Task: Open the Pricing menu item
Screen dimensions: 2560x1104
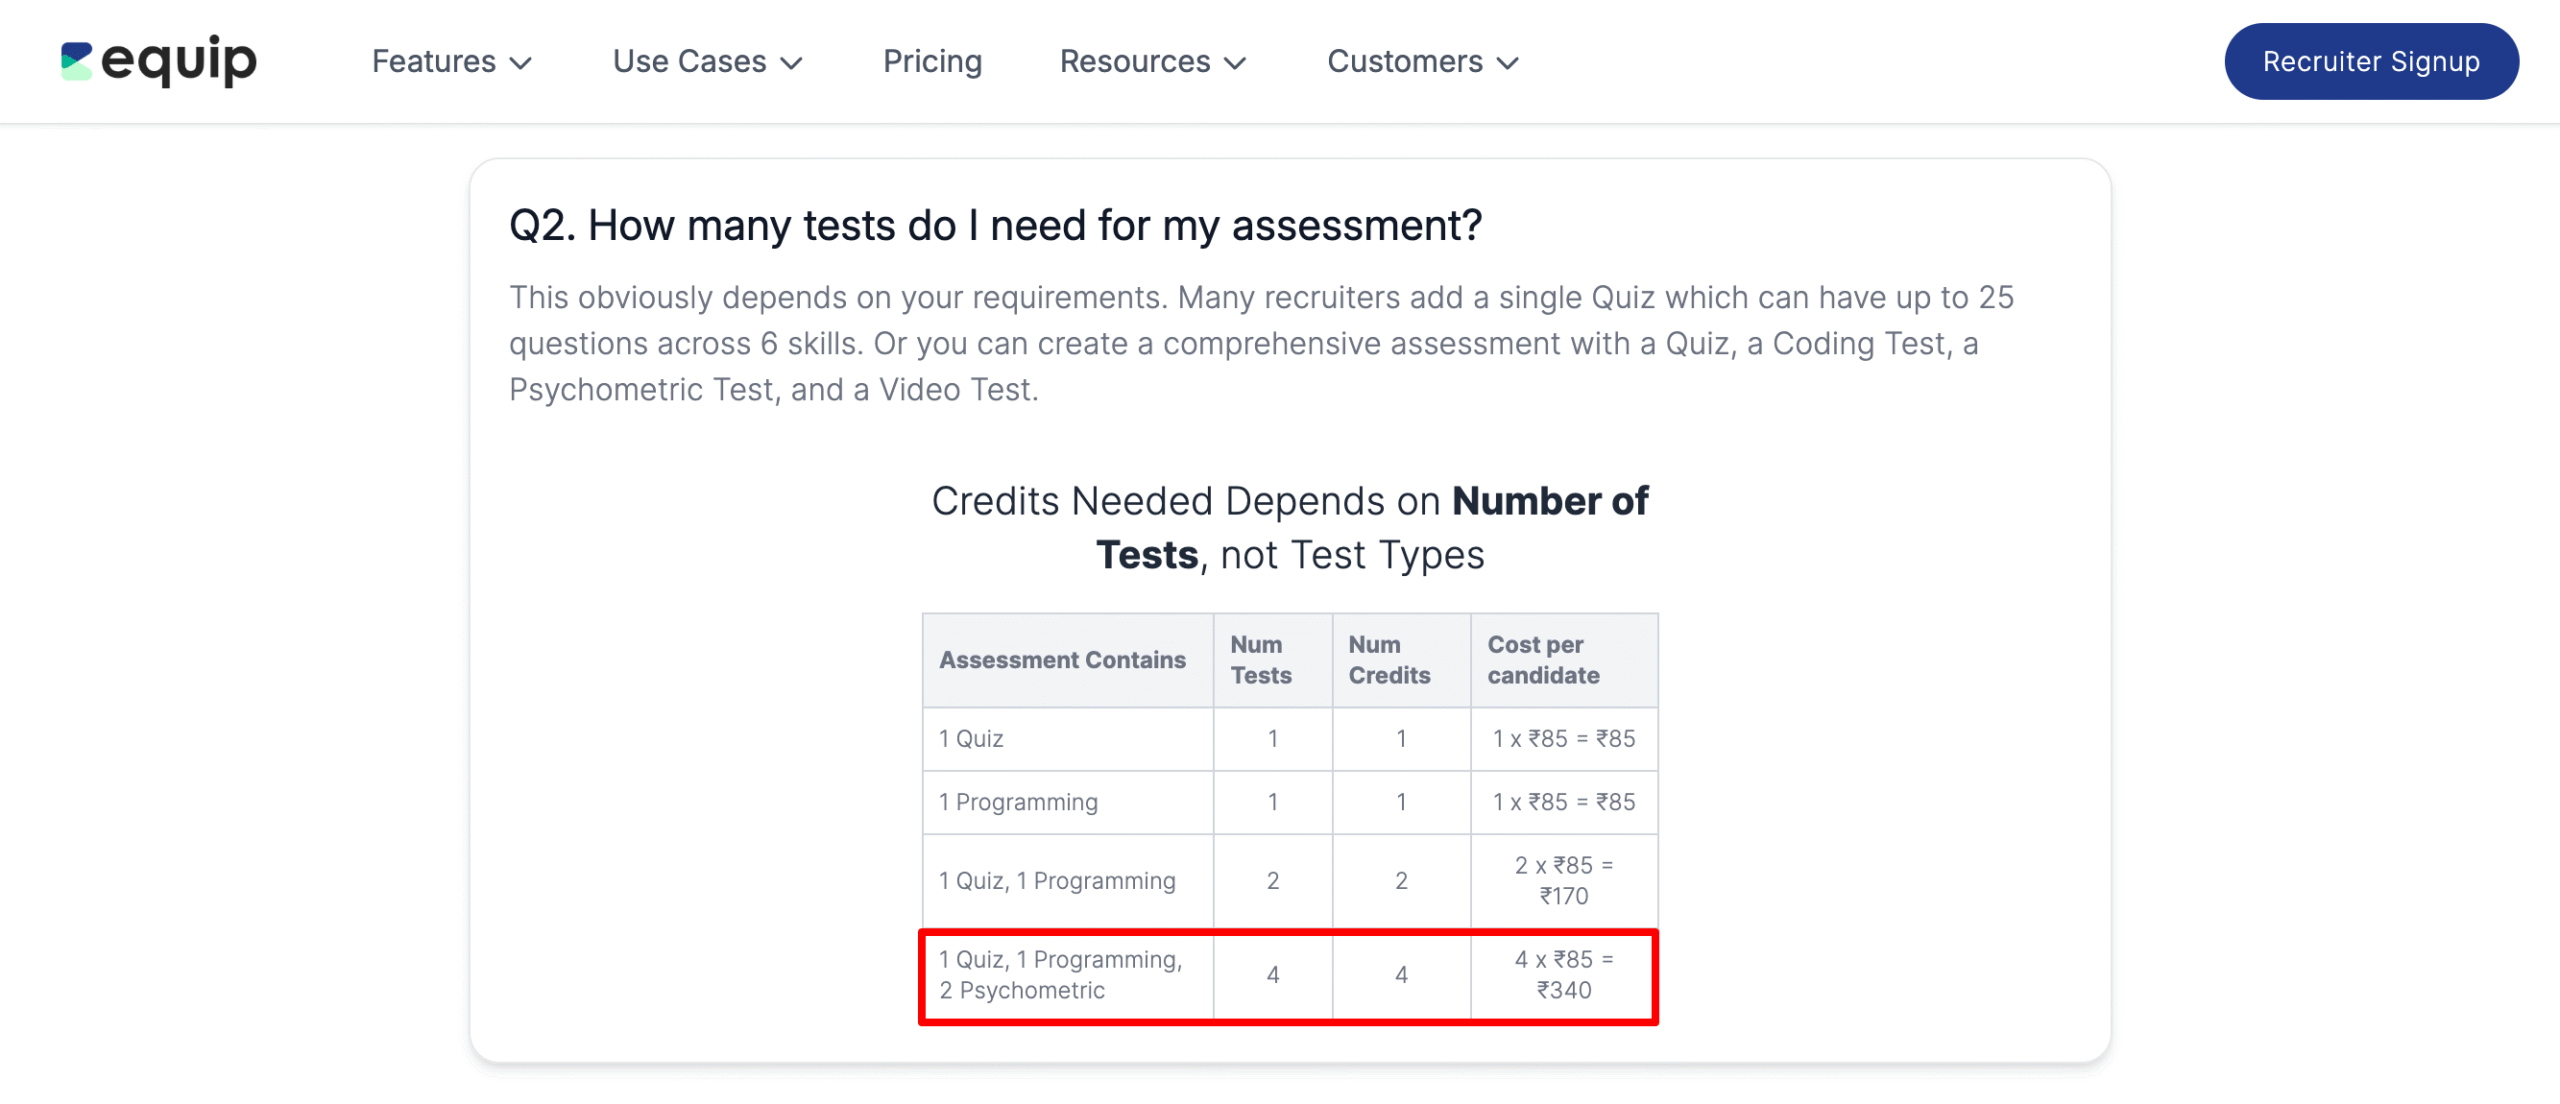Action: pyautogui.click(x=932, y=61)
